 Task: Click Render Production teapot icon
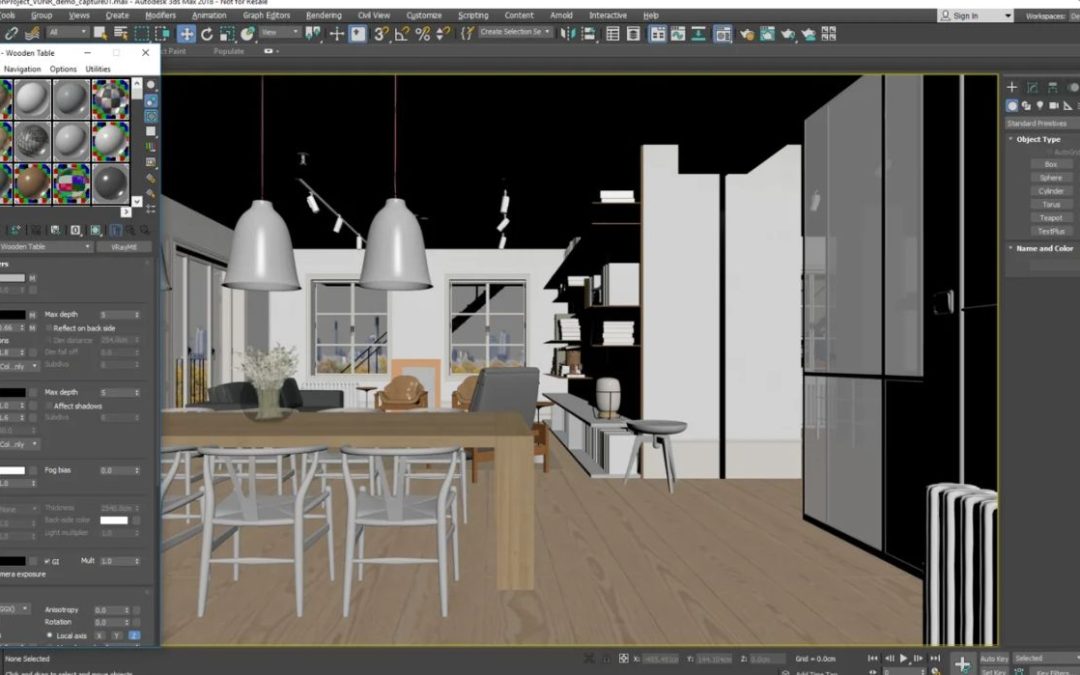[788, 33]
